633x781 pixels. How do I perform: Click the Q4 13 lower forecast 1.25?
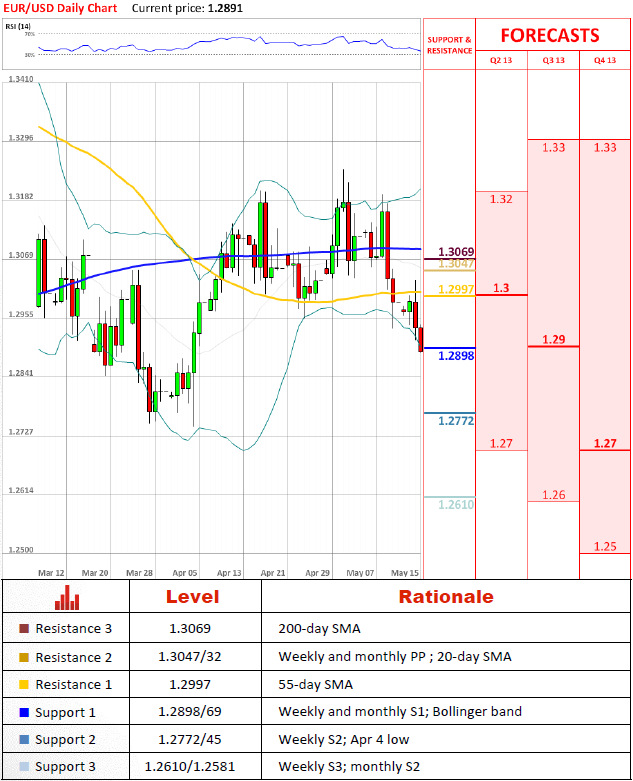605,546
